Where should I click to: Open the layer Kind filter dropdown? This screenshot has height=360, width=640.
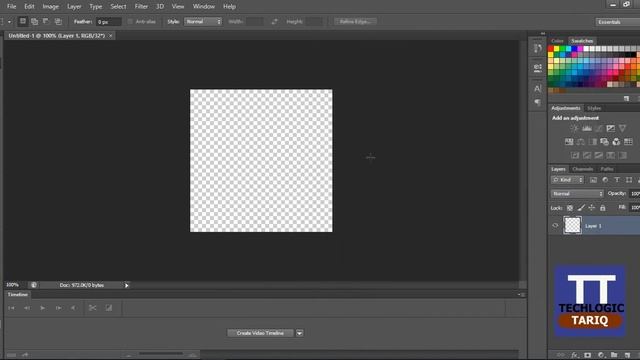tap(567, 180)
